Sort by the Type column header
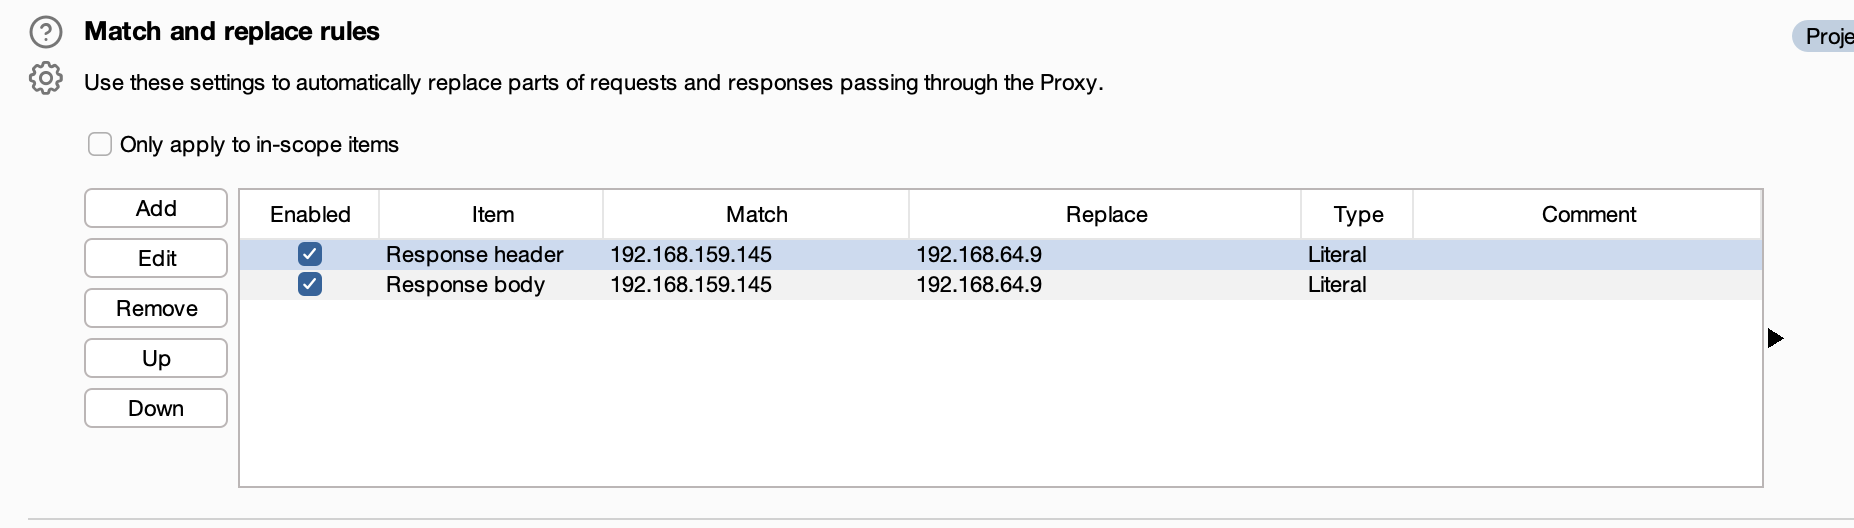1854x528 pixels. 1357,214
